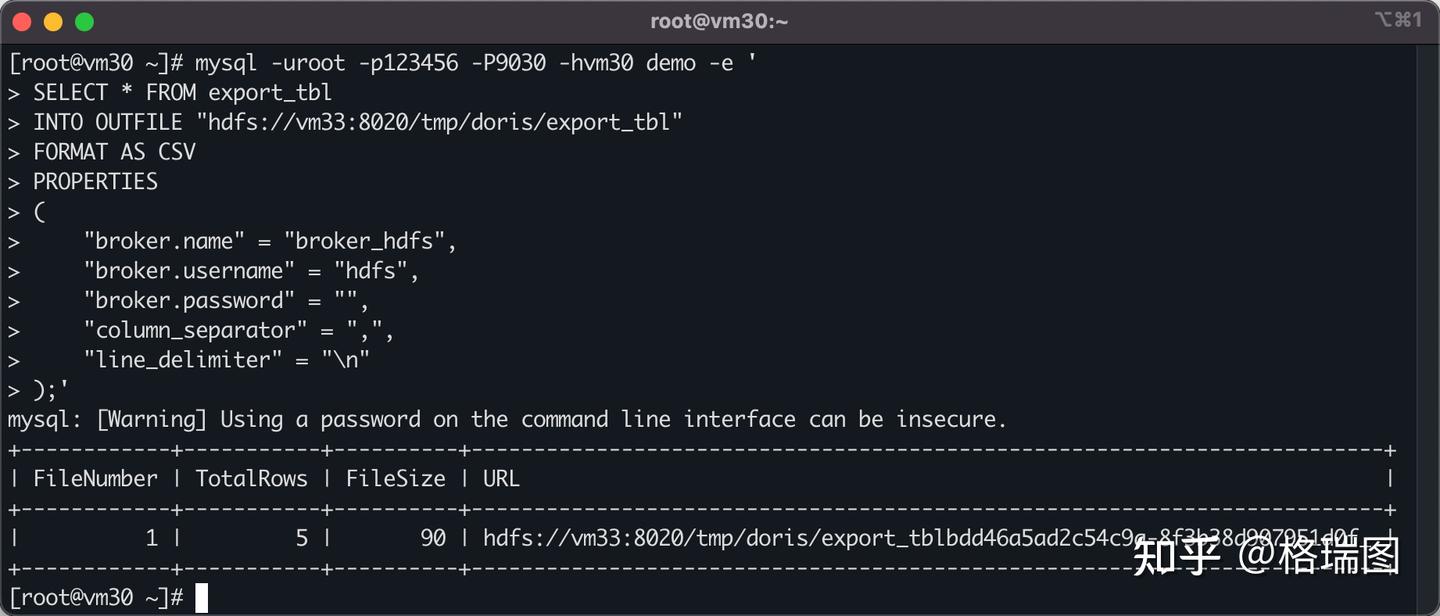Click the TotalRows column header

pyautogui.click(x=251, y=479)
